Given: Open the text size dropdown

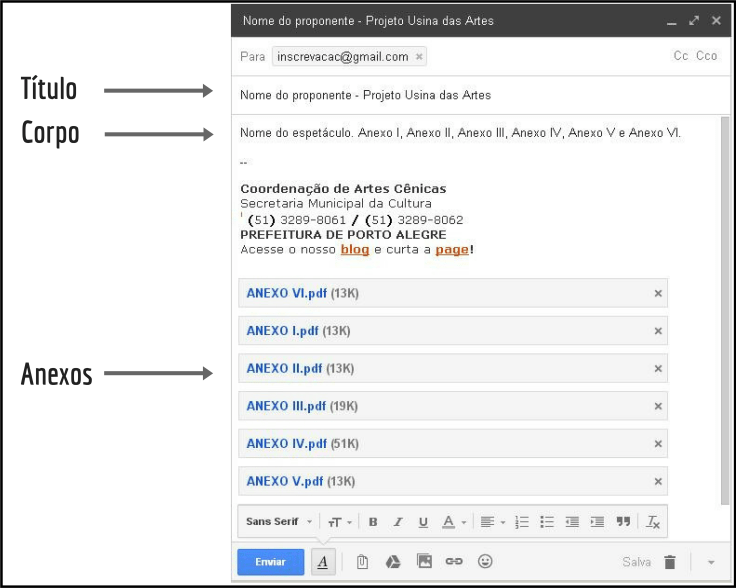Looking at the screenshot, I should point(341,522).
